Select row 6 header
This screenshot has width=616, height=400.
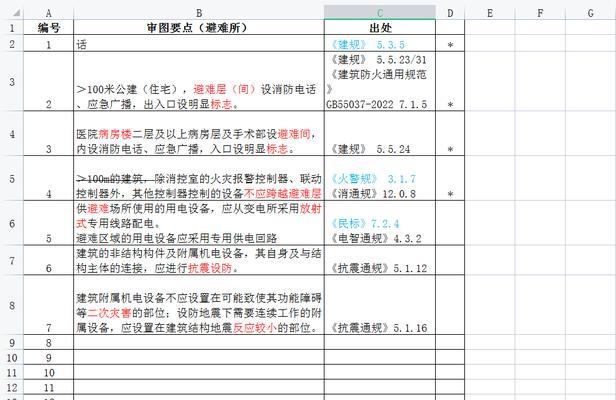(x=12, y=223)
